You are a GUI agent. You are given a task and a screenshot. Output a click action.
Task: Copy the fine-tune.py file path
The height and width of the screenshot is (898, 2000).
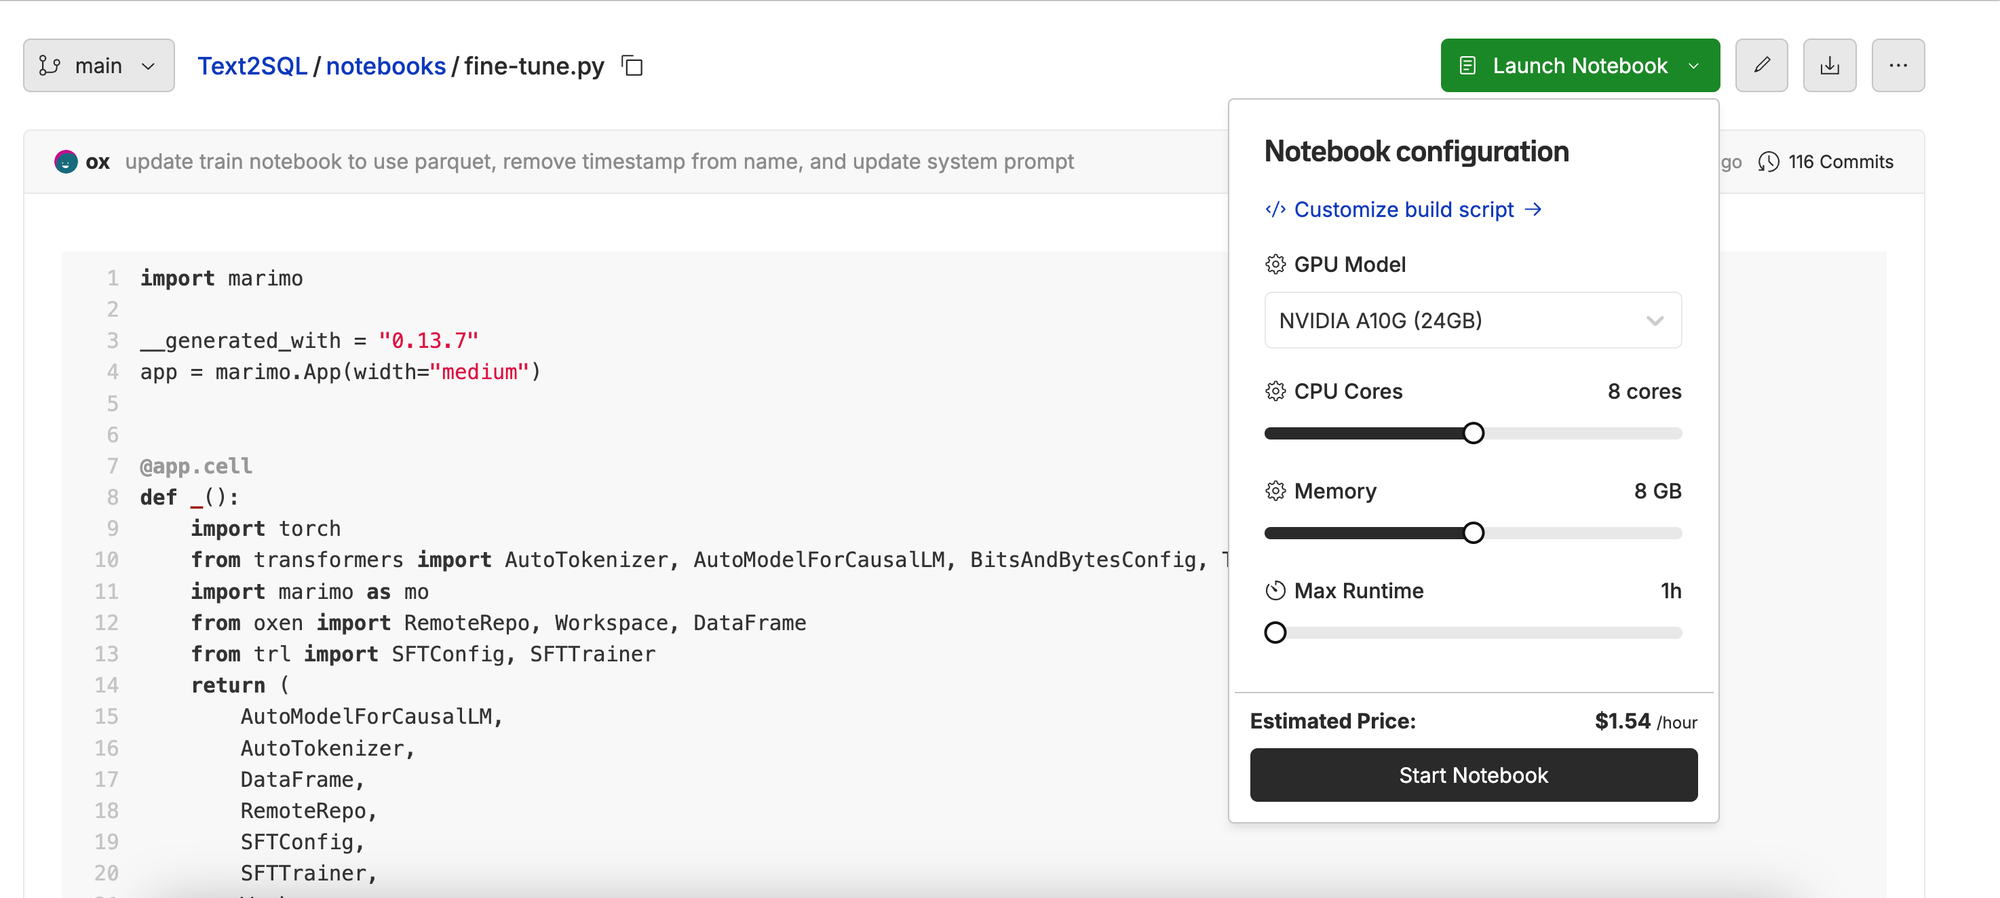(x=632, y=66)
